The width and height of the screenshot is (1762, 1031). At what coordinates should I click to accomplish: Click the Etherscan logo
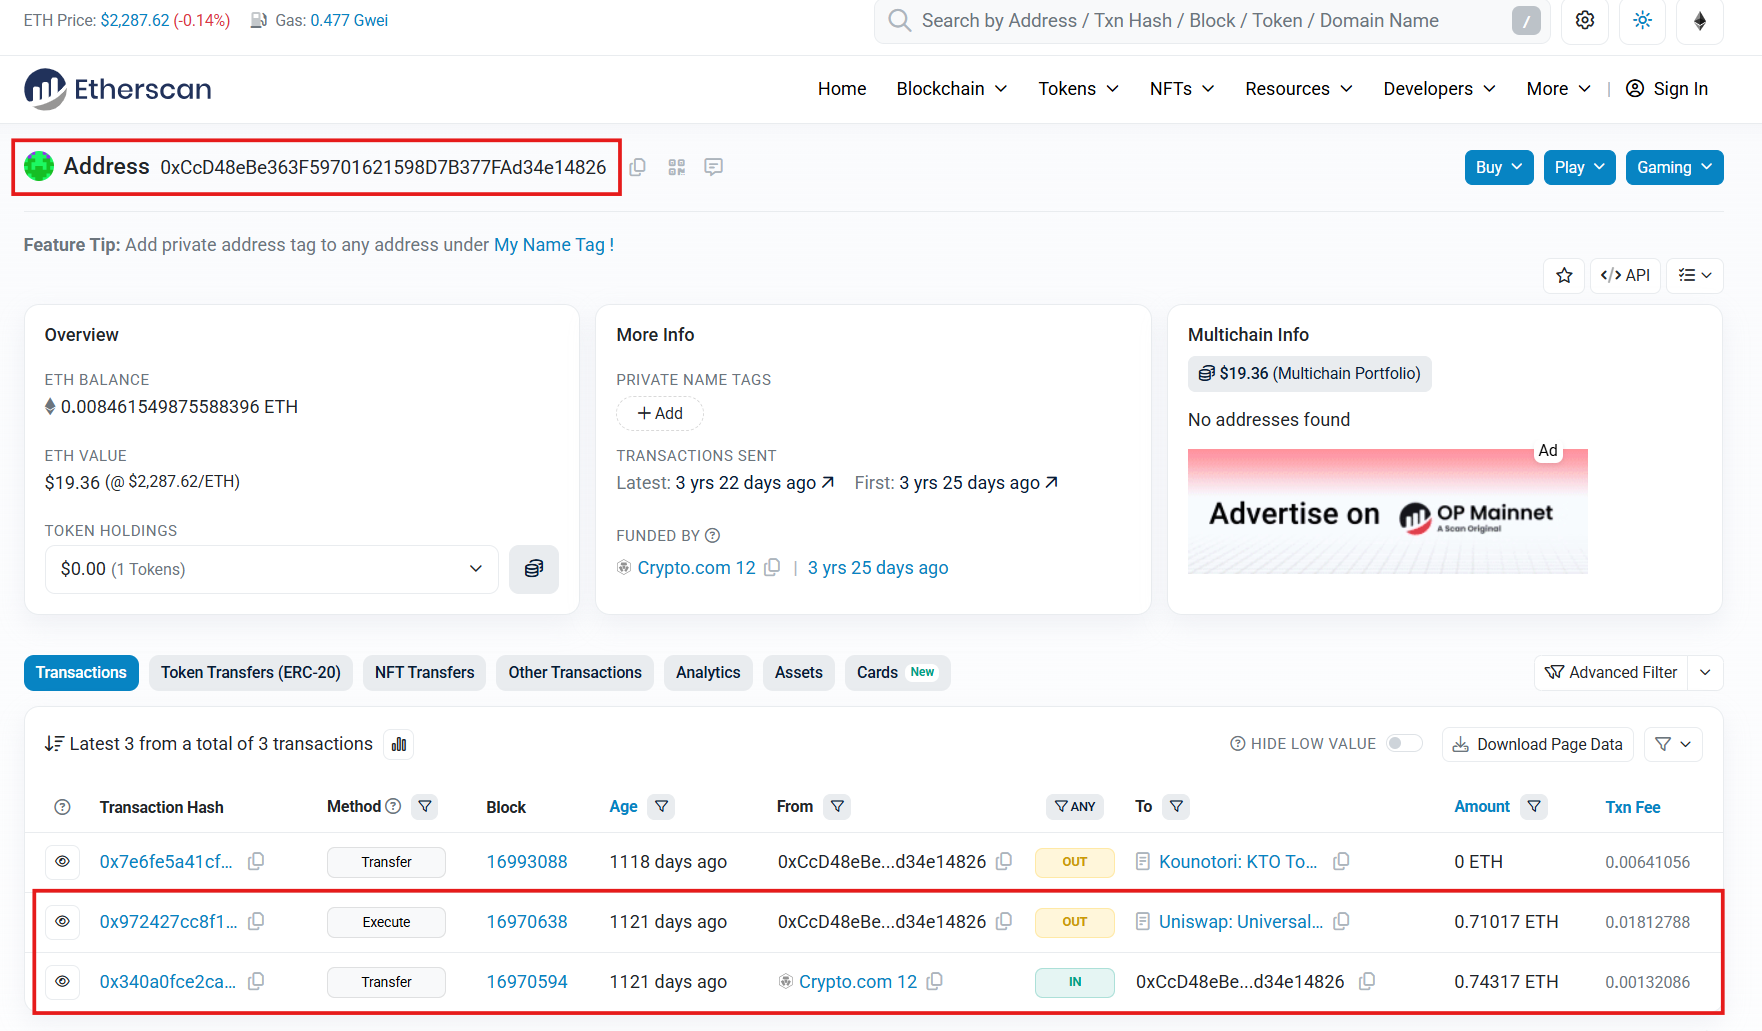tap(118, 89)
